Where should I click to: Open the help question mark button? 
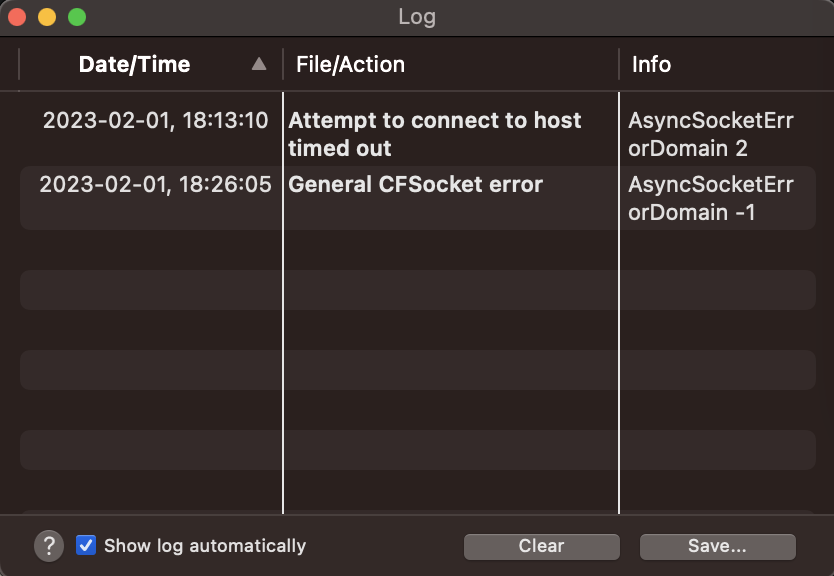pos(49,546)
